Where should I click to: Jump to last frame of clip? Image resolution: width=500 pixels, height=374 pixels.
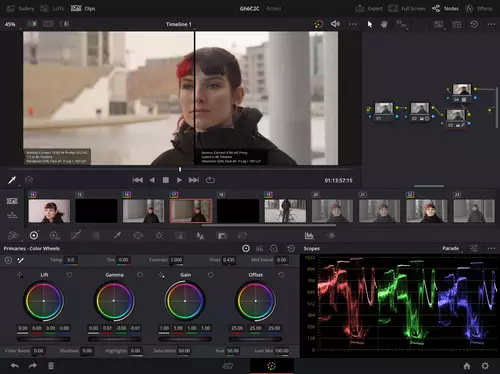coord(194,180)
